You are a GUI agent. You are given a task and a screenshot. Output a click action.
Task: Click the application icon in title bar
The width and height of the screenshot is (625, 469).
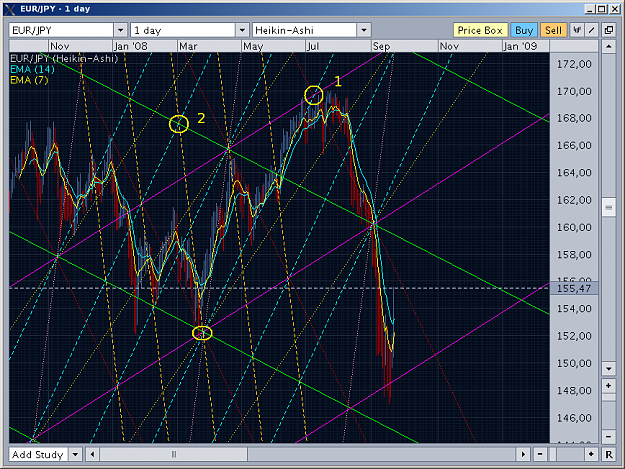click(x=10, y=9)
